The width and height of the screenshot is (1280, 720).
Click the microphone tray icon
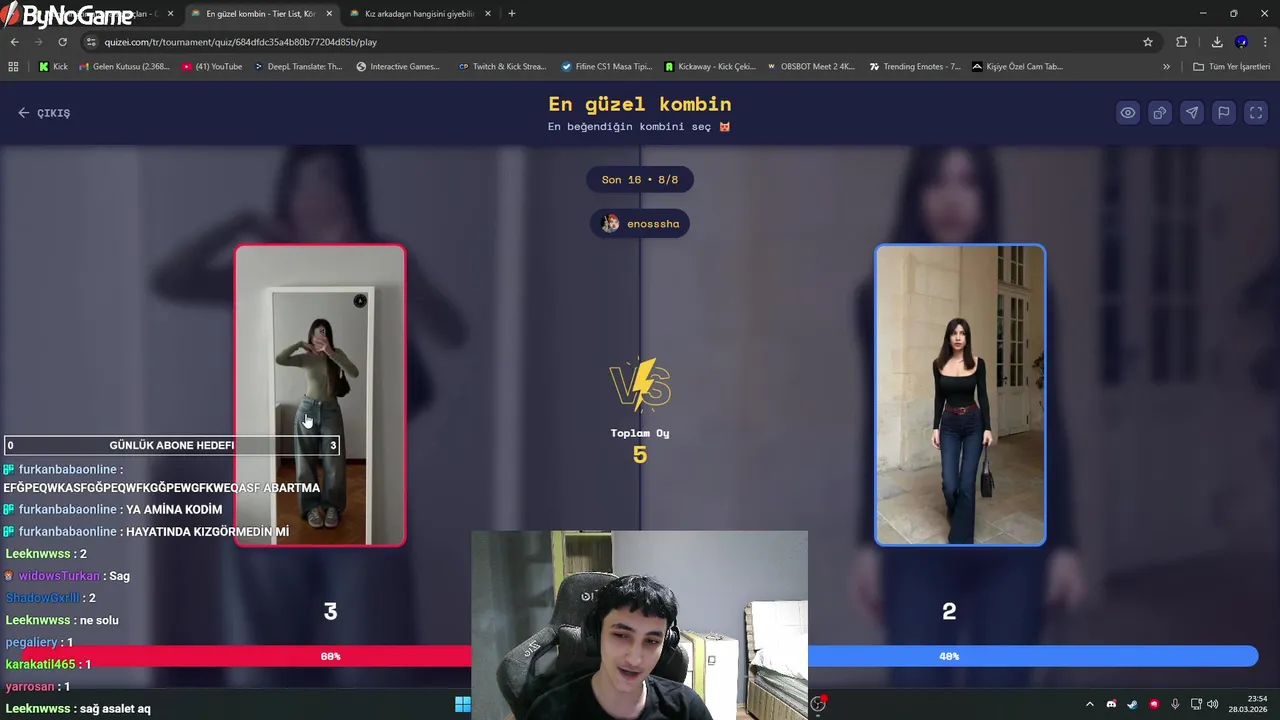point(1175,704)
